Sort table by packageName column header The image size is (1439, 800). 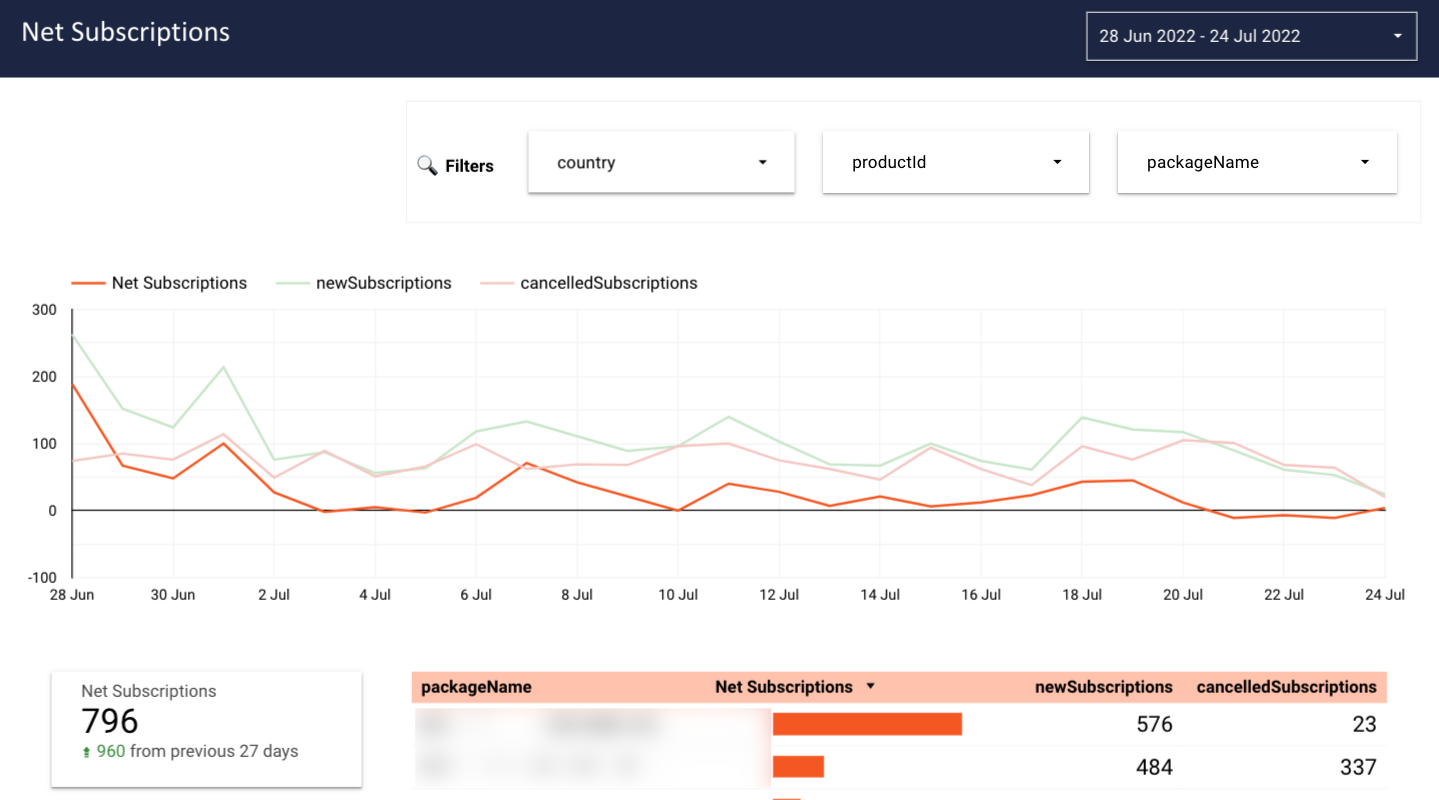coord(476,687)
